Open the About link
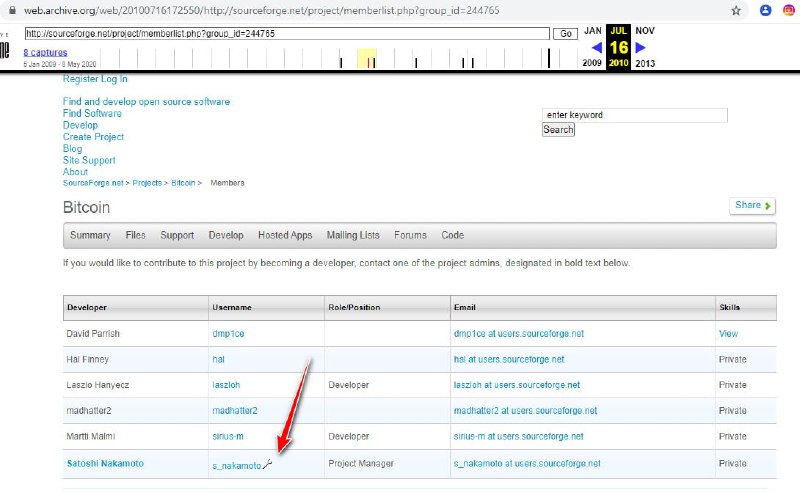Screen dimensions: 800x493 coord(76,172)
